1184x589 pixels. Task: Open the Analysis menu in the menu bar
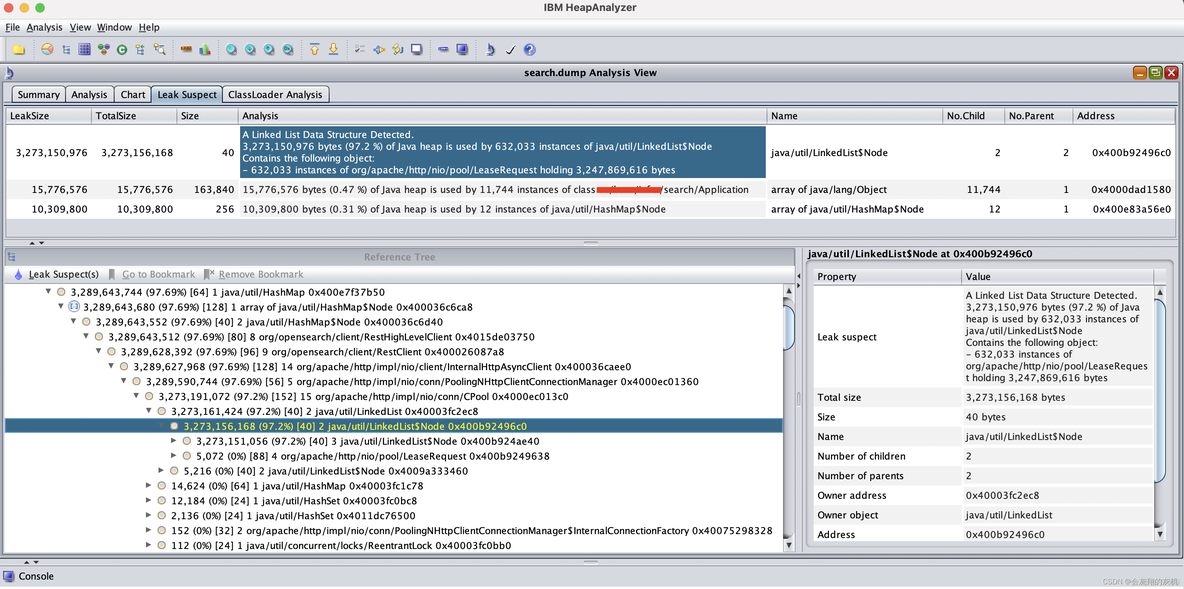(x=45, y=27)
